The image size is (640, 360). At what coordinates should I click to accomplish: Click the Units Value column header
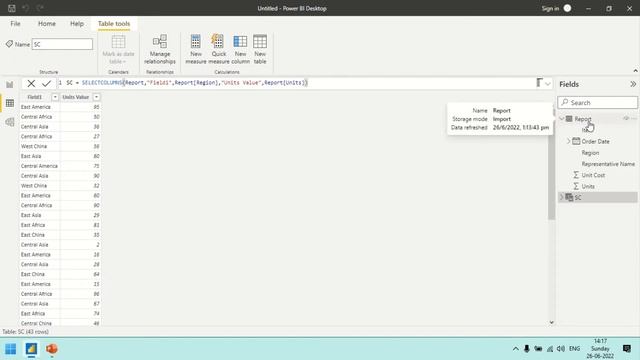coord(76,97)
